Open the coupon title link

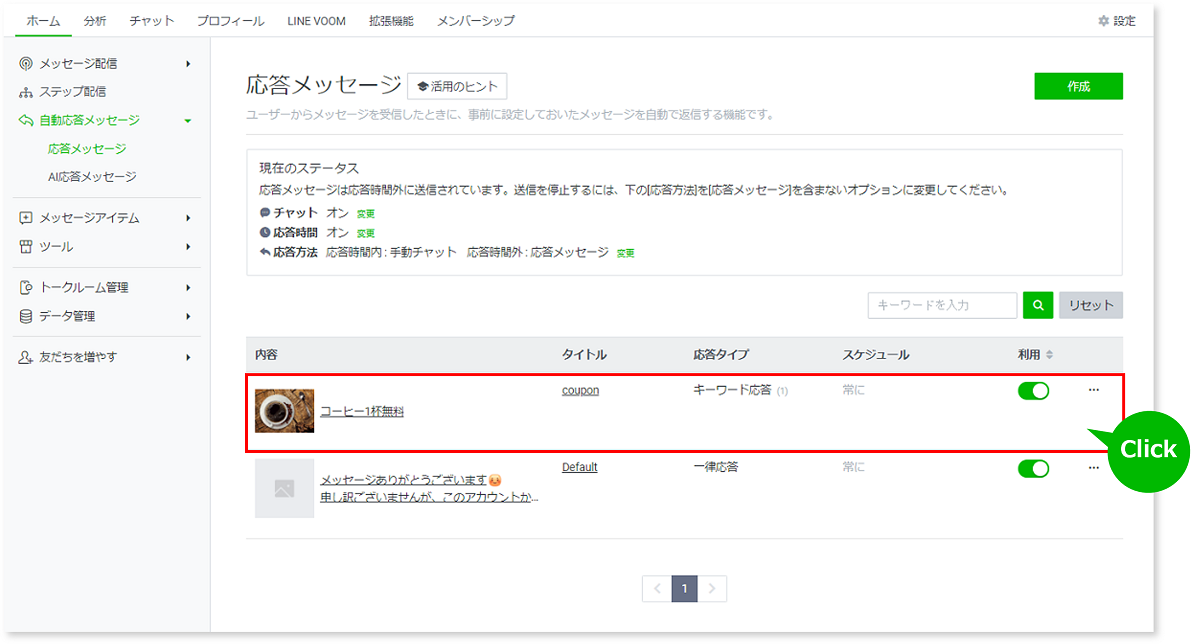[x=580, y=390]
